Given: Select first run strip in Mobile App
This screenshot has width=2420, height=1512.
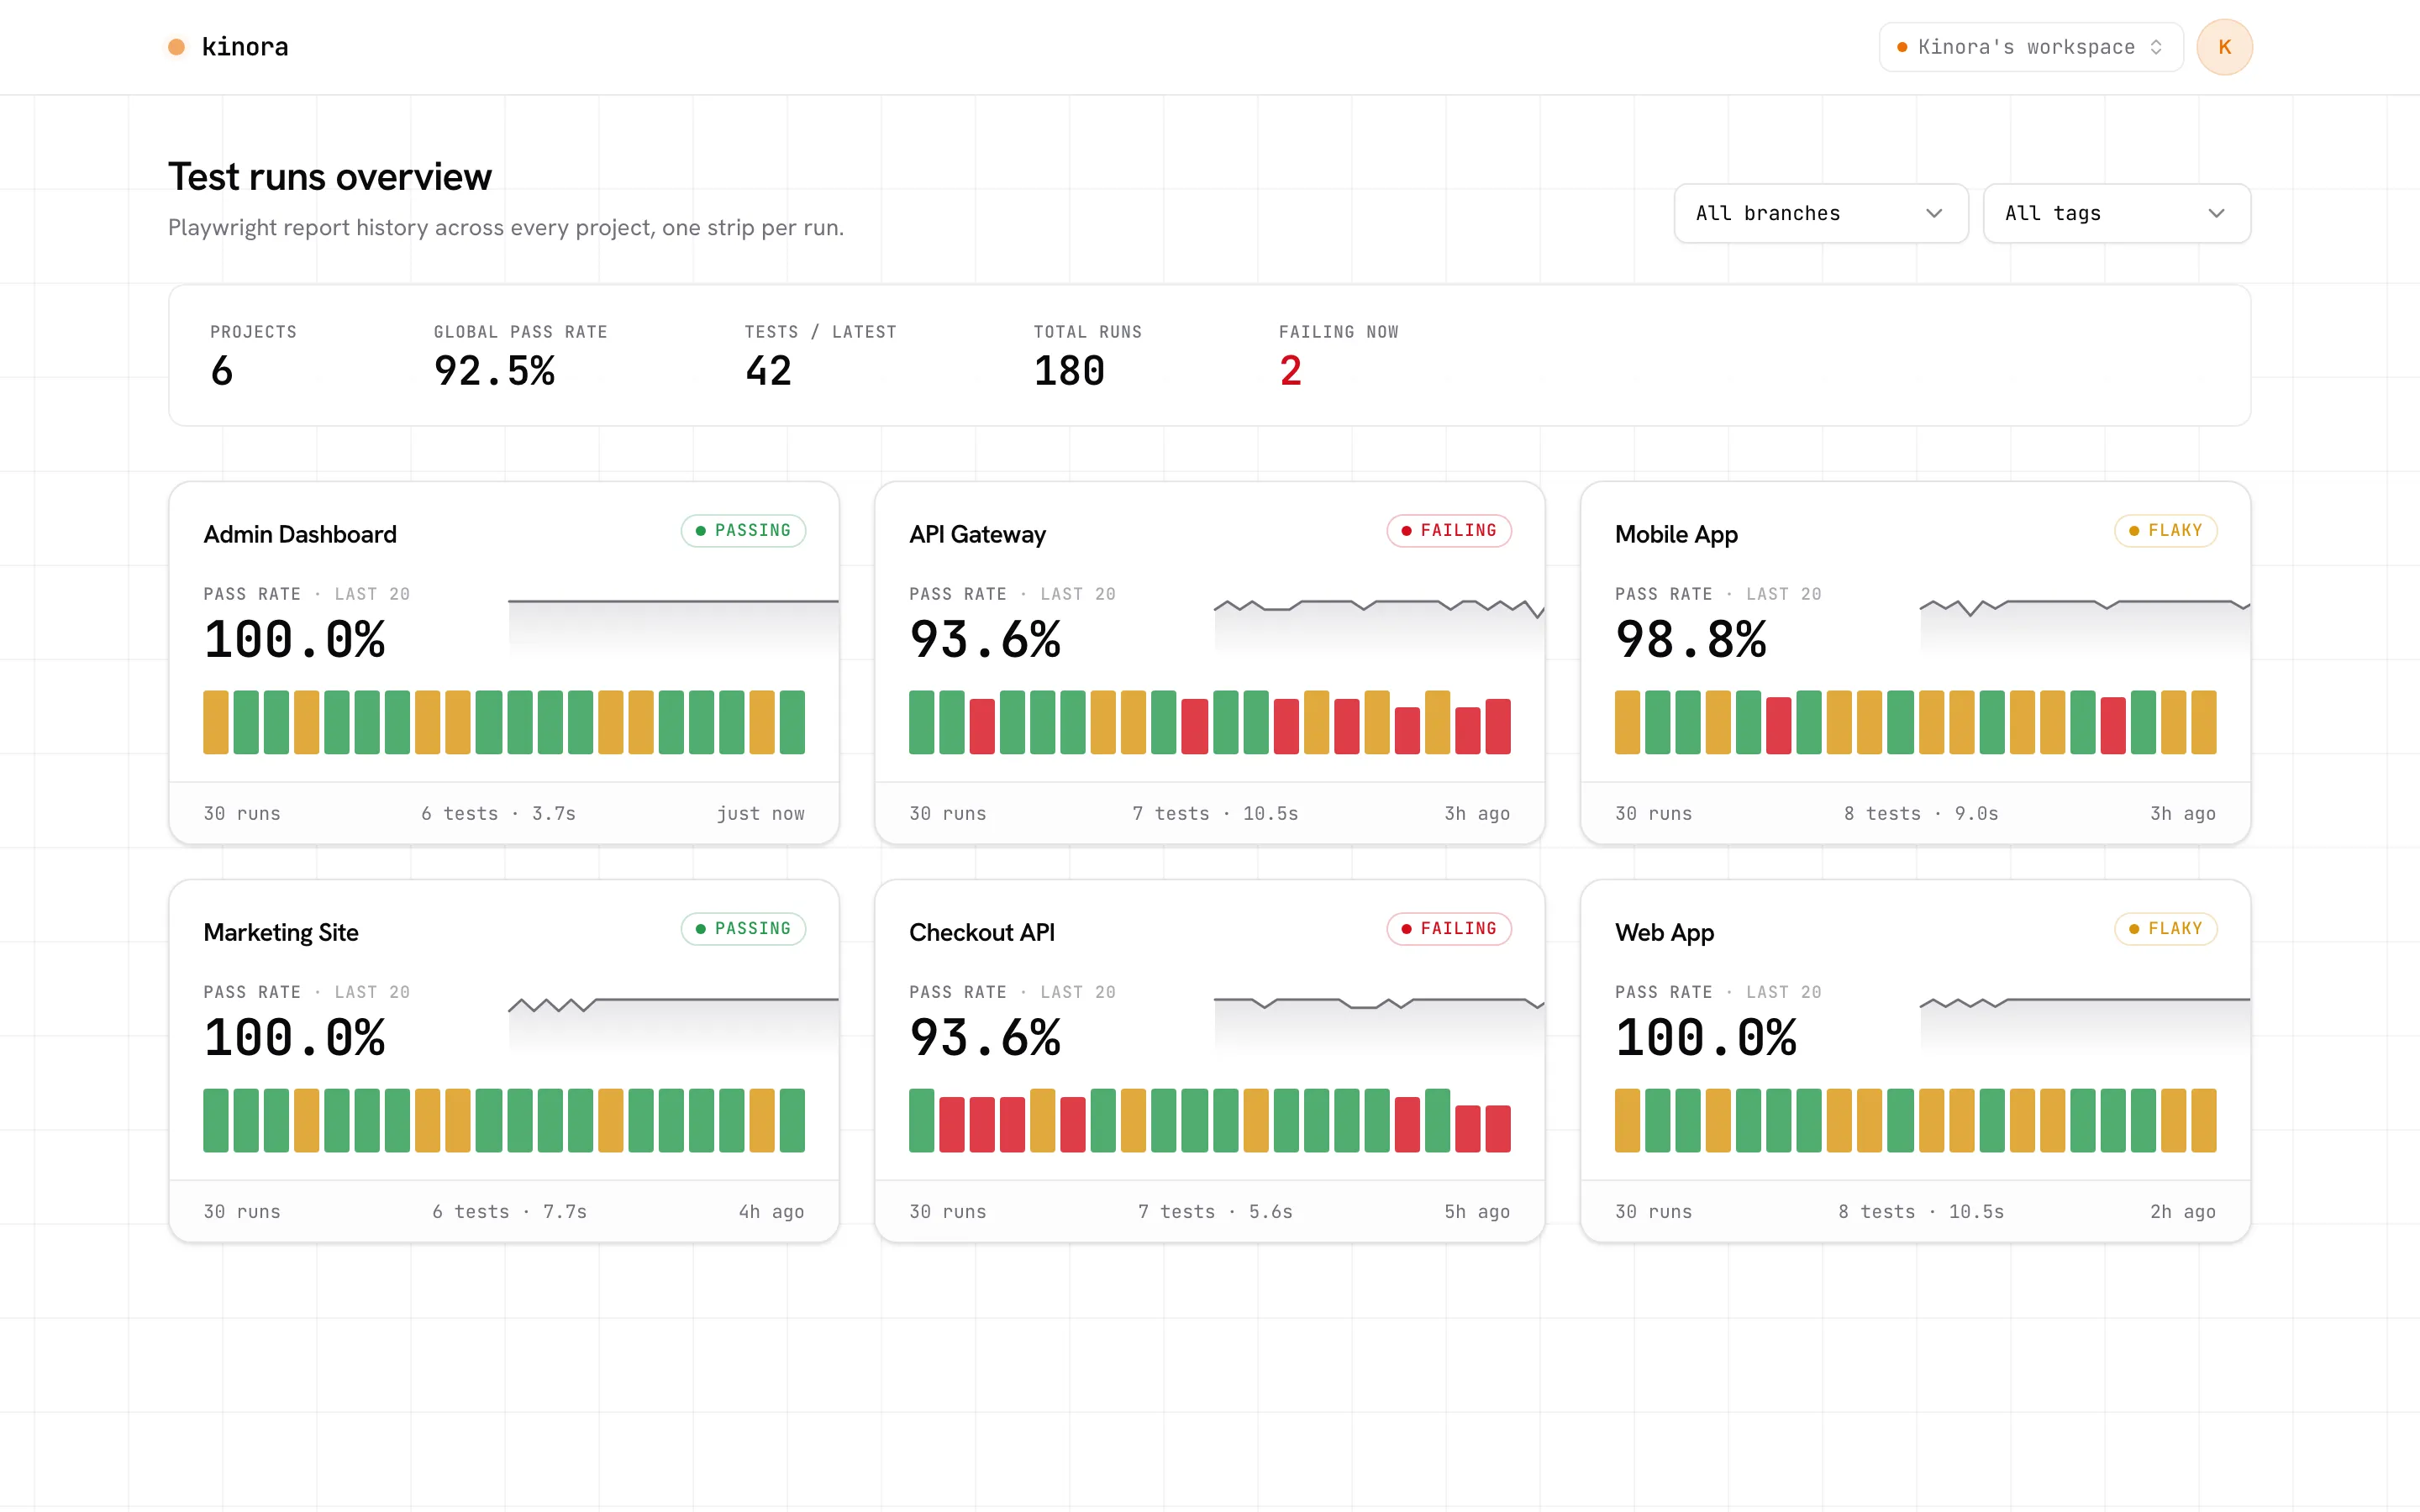Looking at the screenshot, I should coord(1627,721).
